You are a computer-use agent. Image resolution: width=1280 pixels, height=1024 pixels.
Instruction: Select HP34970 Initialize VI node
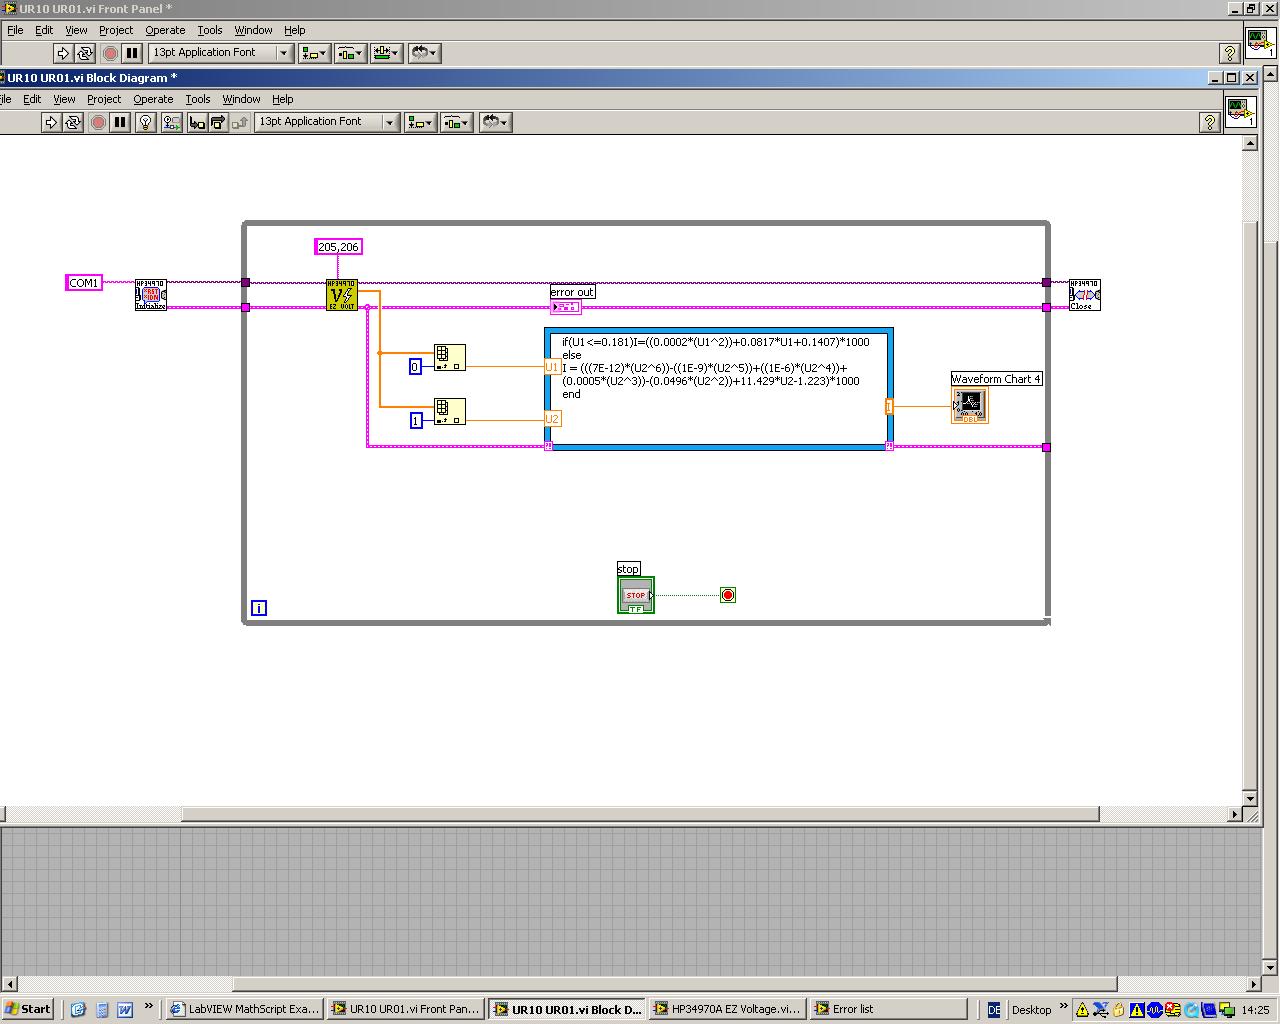pyautogui.click(x=150, y=295)
